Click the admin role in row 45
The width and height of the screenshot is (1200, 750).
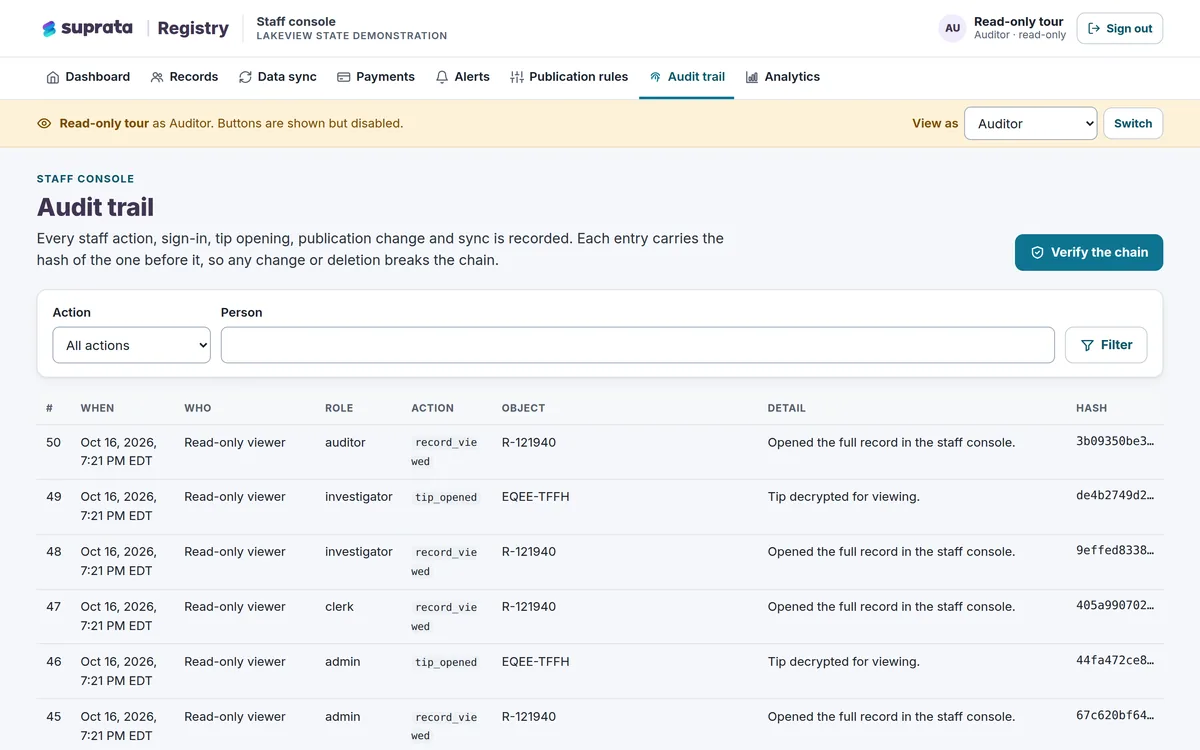[x=343, y=717]
